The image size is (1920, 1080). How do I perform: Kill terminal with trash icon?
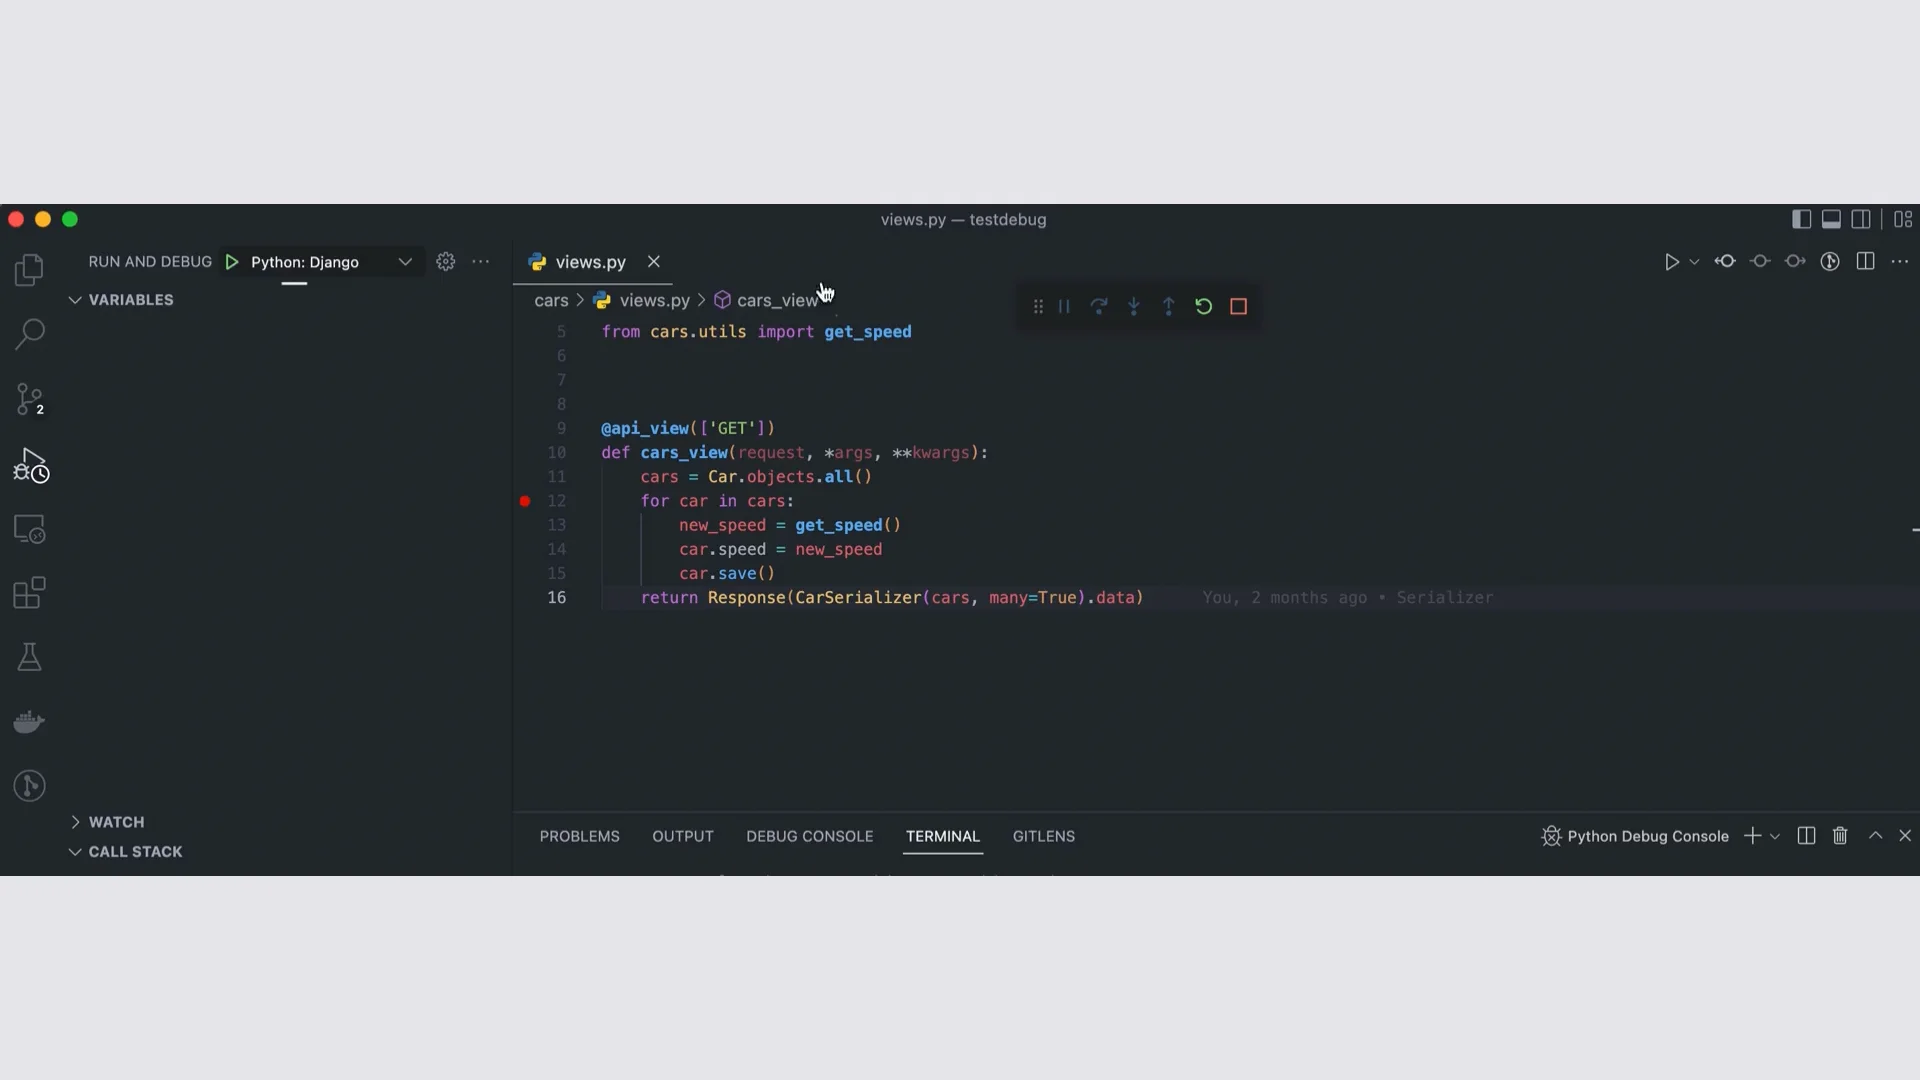click(x=1840, y=836)
